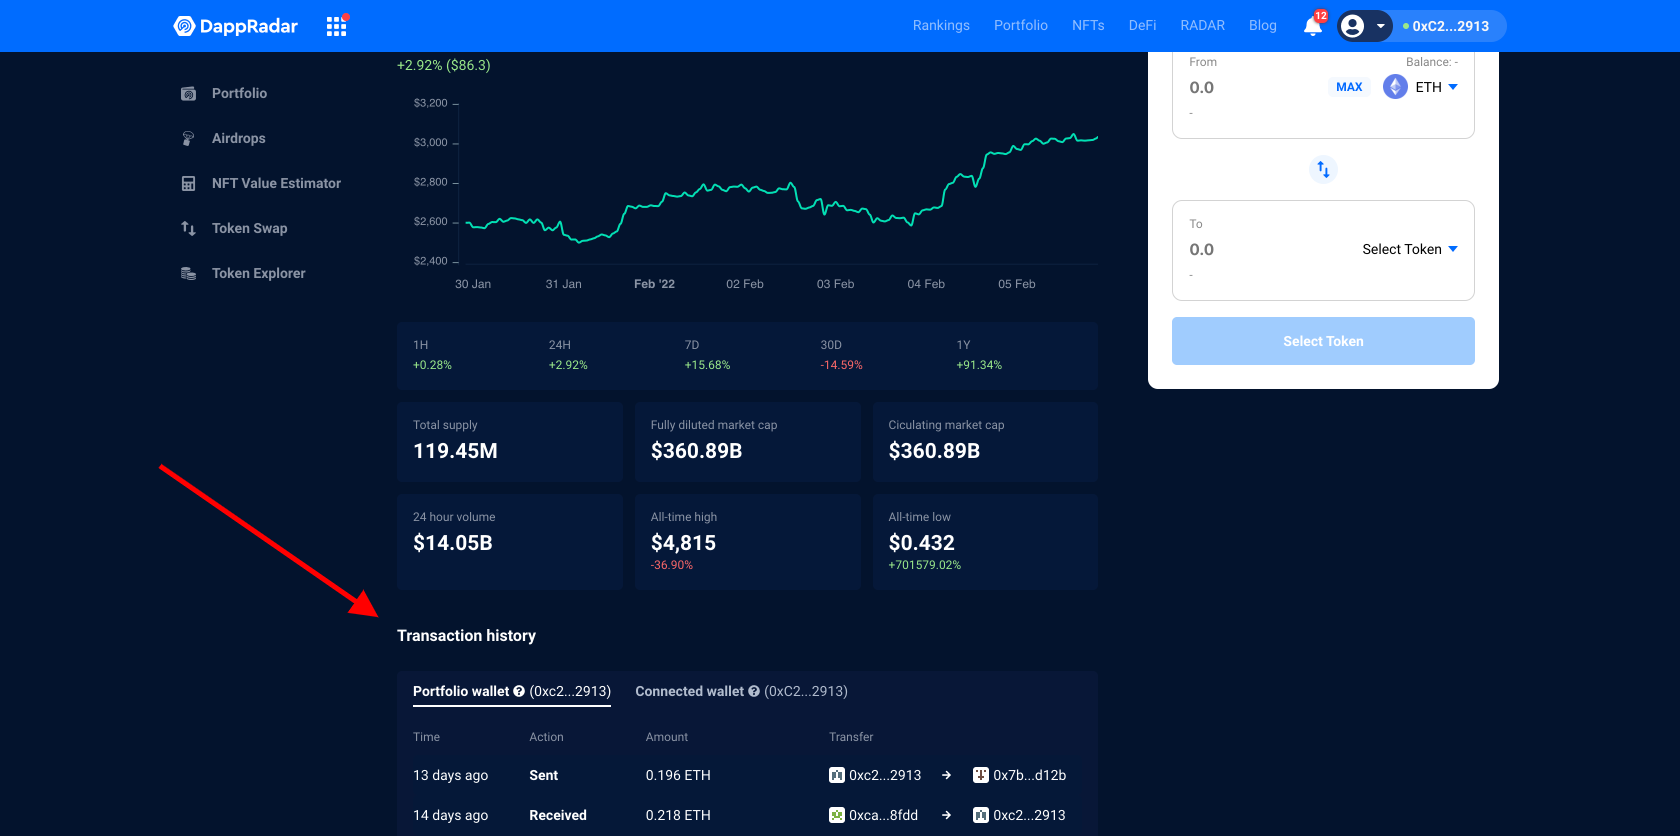Image resolution: width=1680 pixels, height=836 pixels.
Task: Go to DeFi in top navigation
Action: pos(1142,26)
